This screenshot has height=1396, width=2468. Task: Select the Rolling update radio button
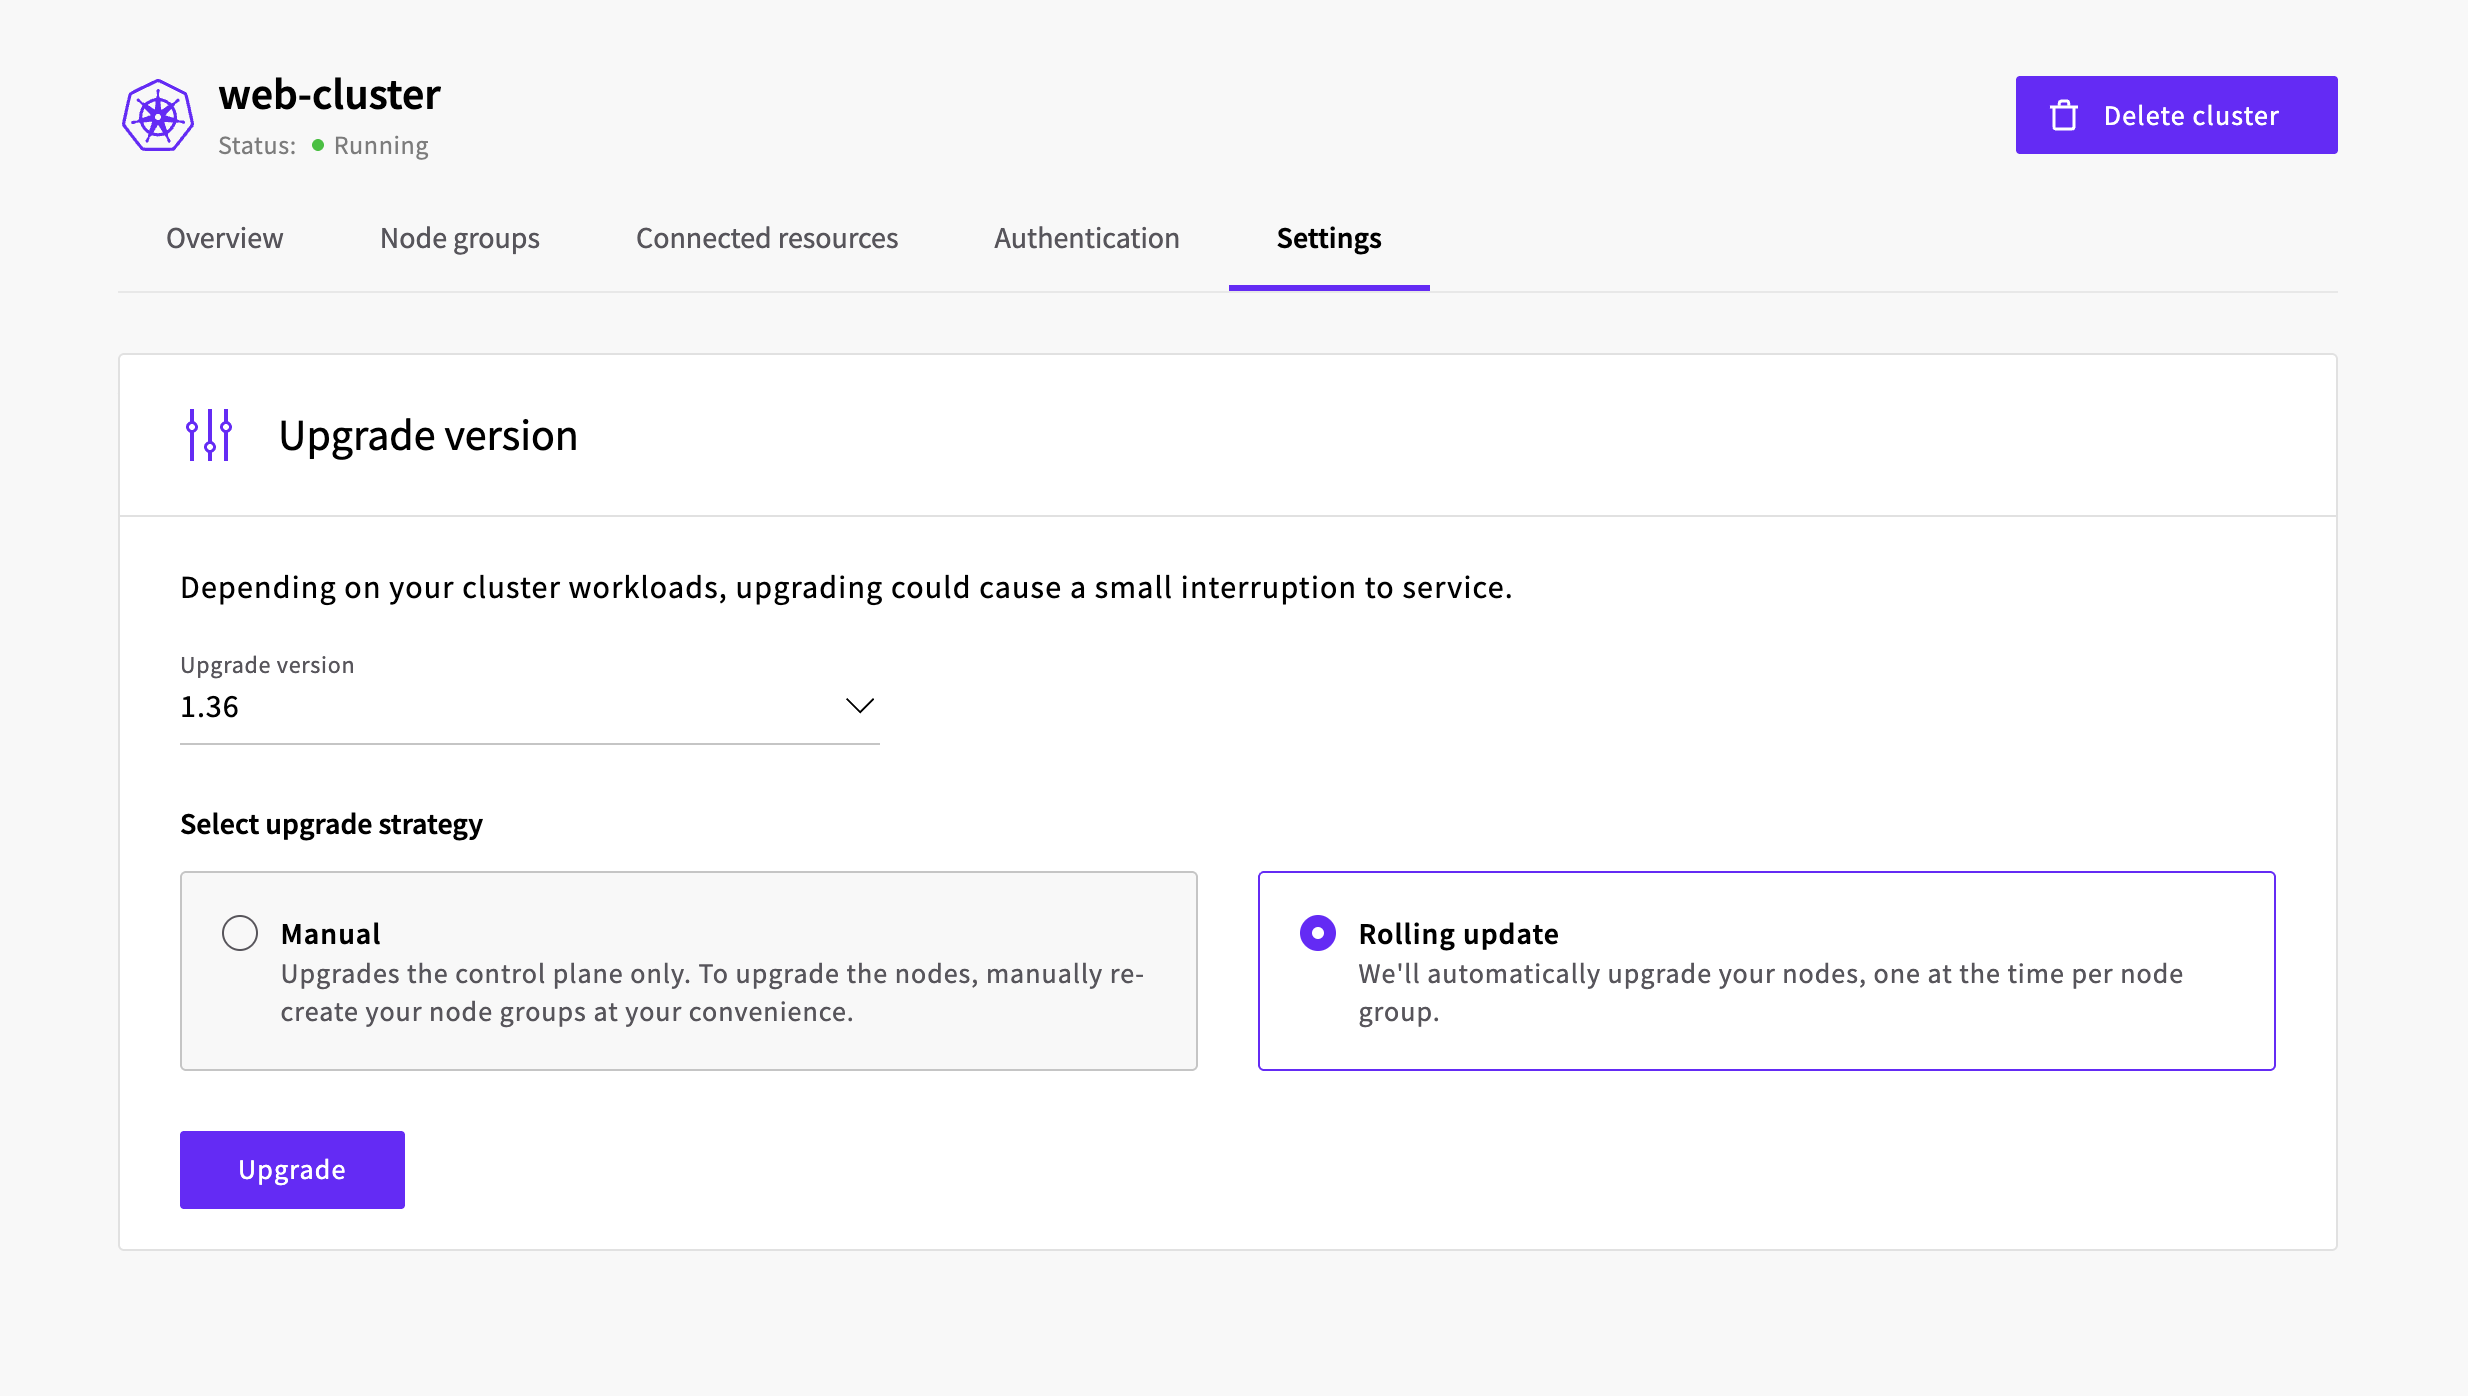(1318, 933)
